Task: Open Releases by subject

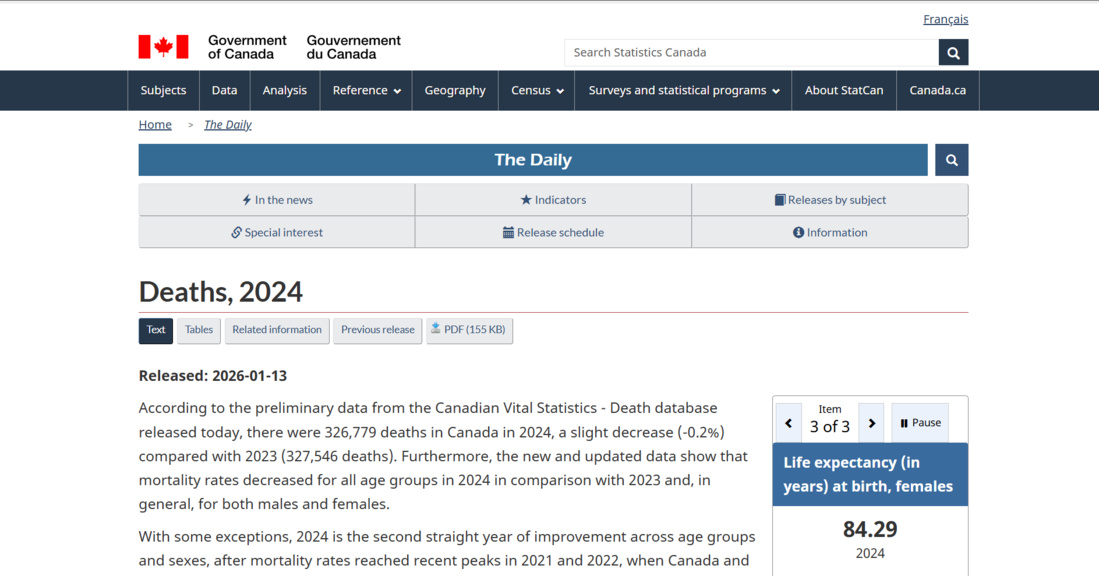Action: [x=829, y=200]
